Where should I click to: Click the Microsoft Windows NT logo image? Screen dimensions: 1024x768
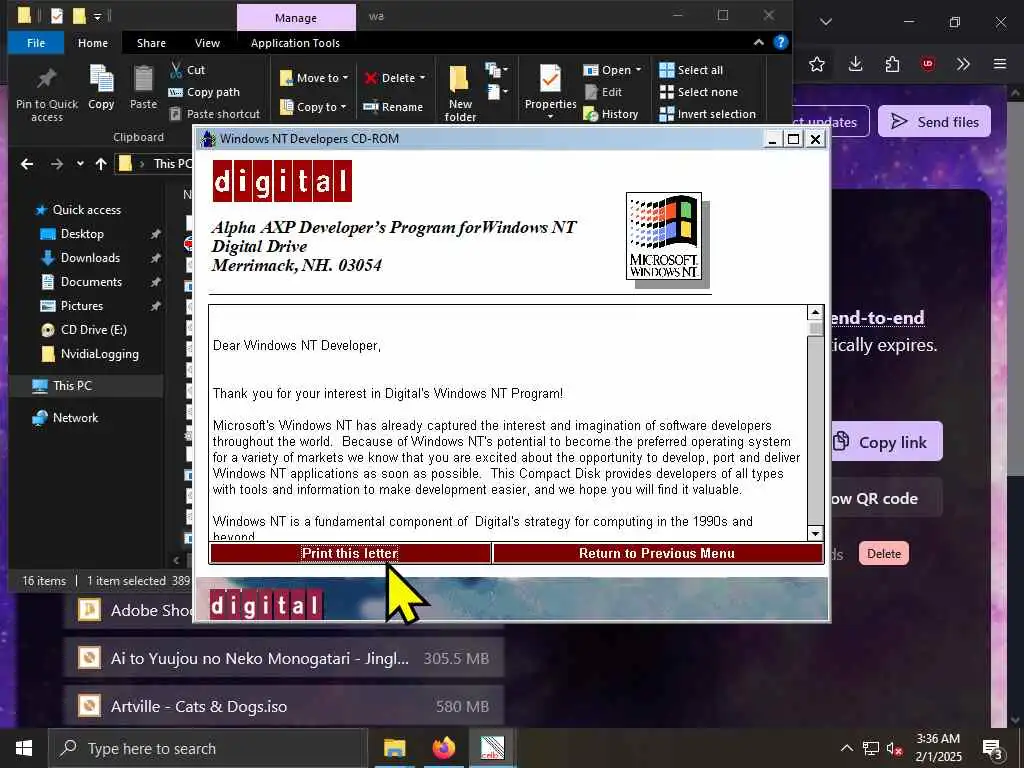pyautogui.click(x=664, y=236)
